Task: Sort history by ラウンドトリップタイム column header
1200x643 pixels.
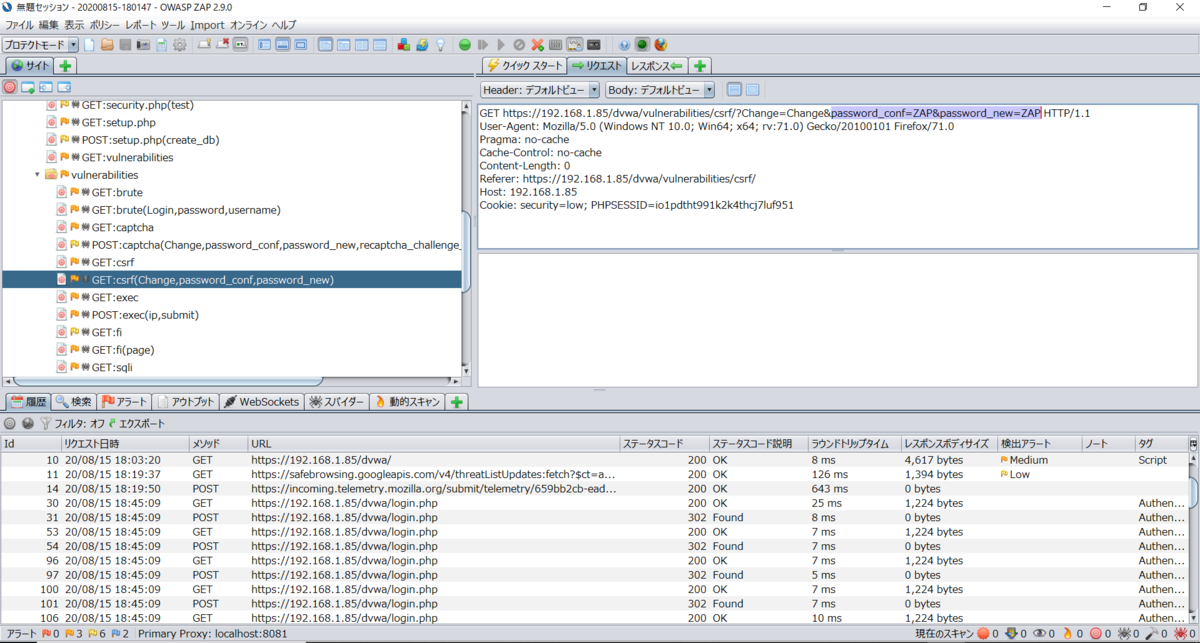Action: point(853,443)
